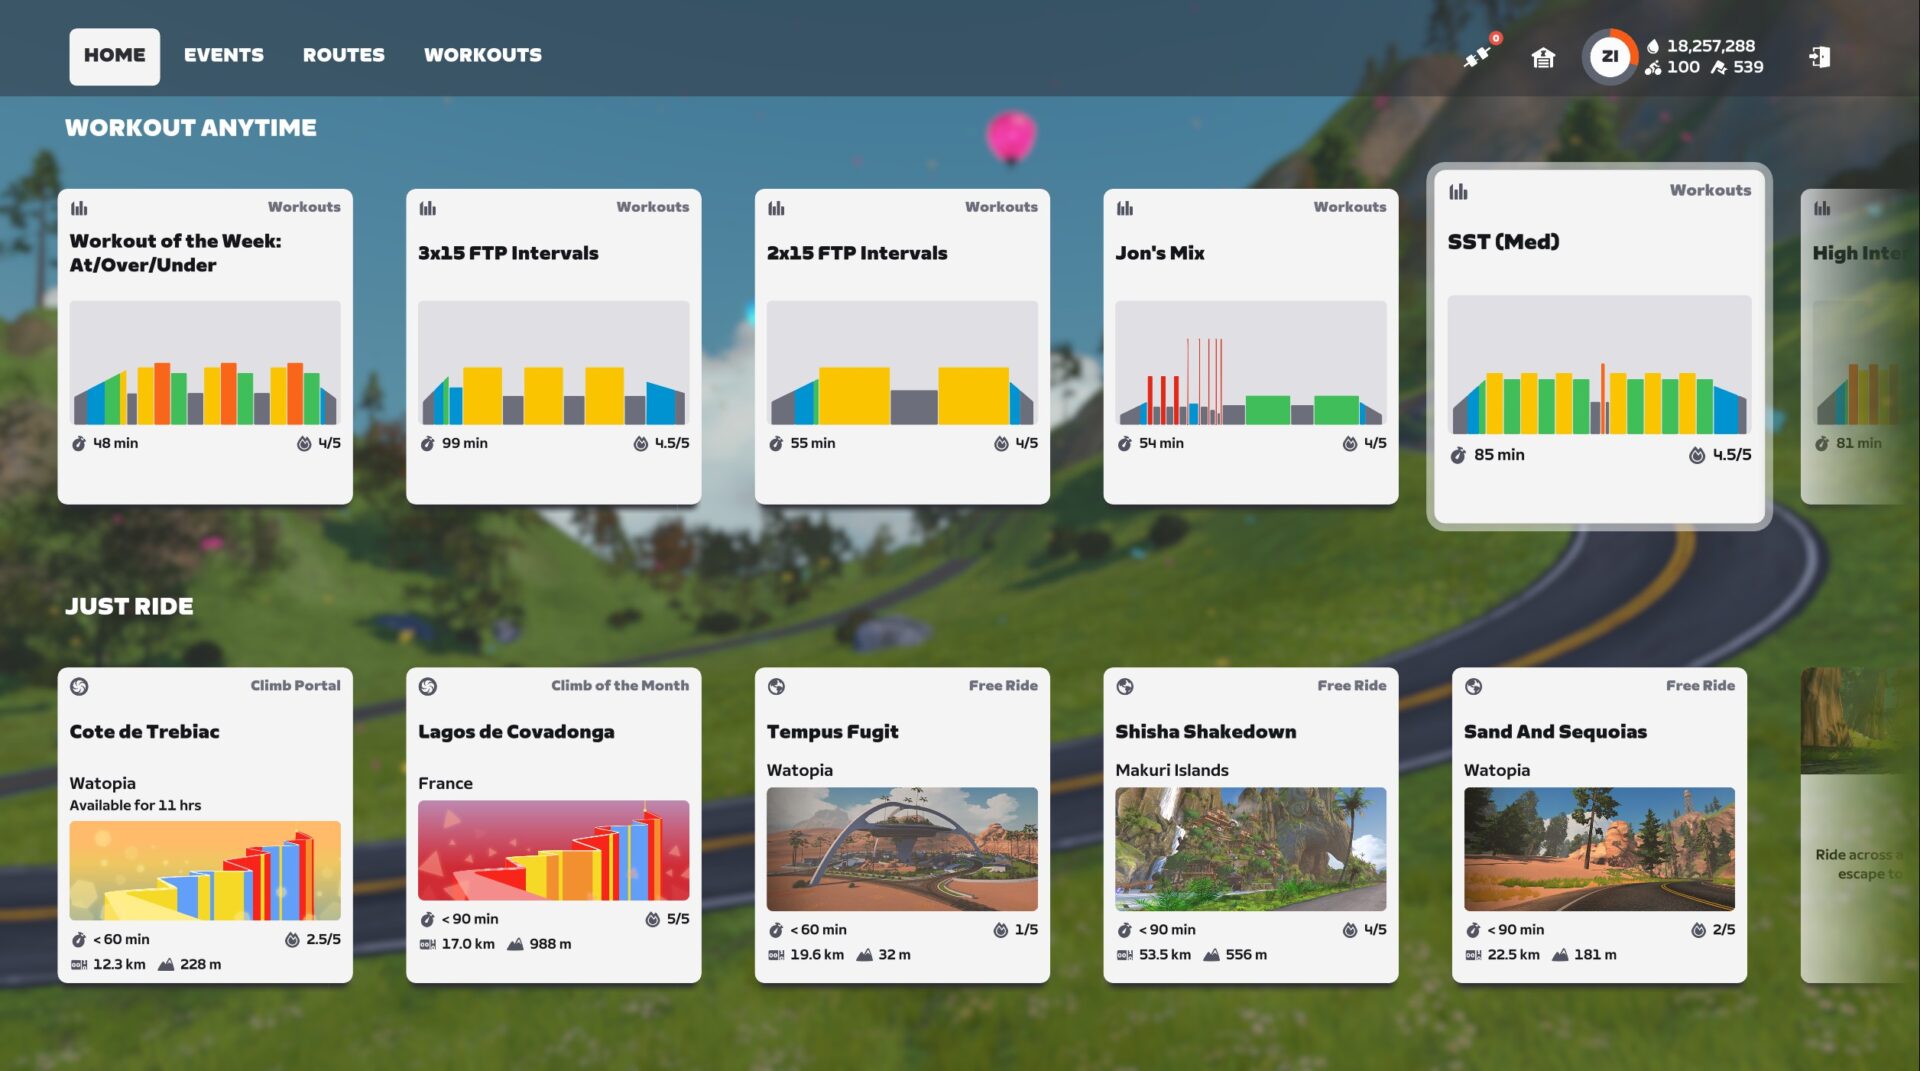Open the device pairing connections icon

click(1477, 57)
